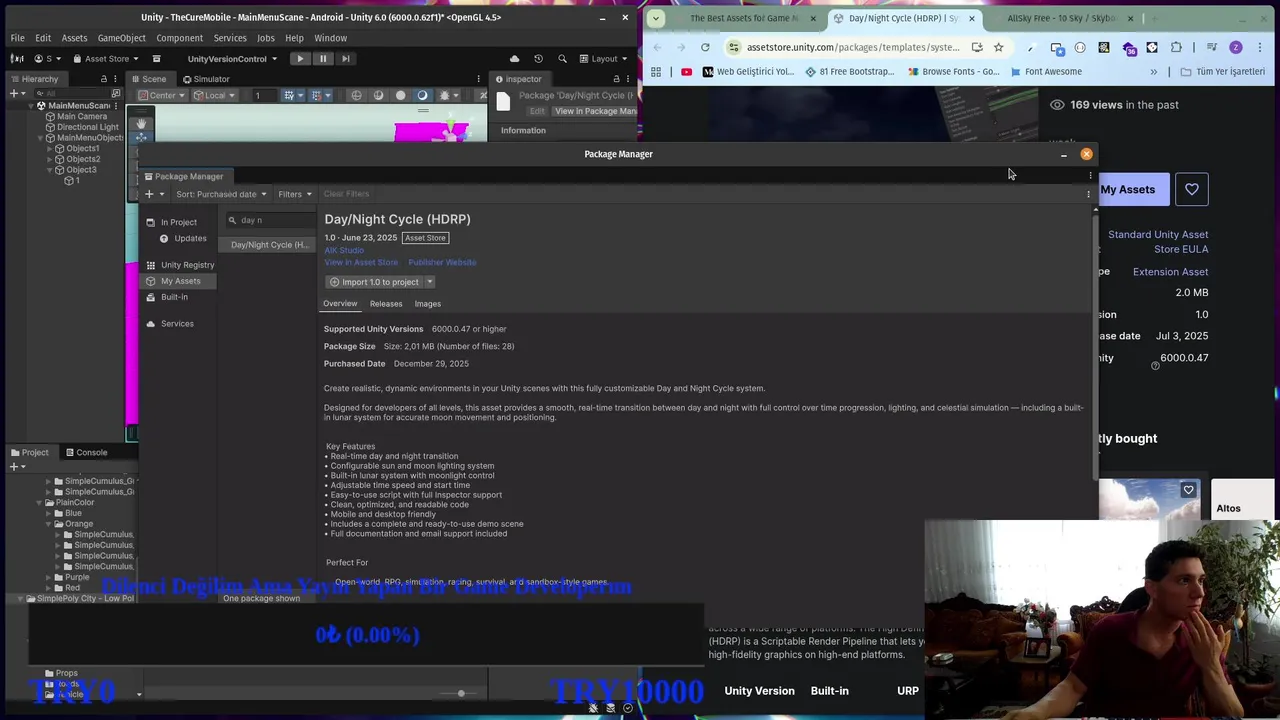This screenshot has width=1280, height=720.
Task: Click View in Package Manager button in Inspector
Action: [595, 111]
